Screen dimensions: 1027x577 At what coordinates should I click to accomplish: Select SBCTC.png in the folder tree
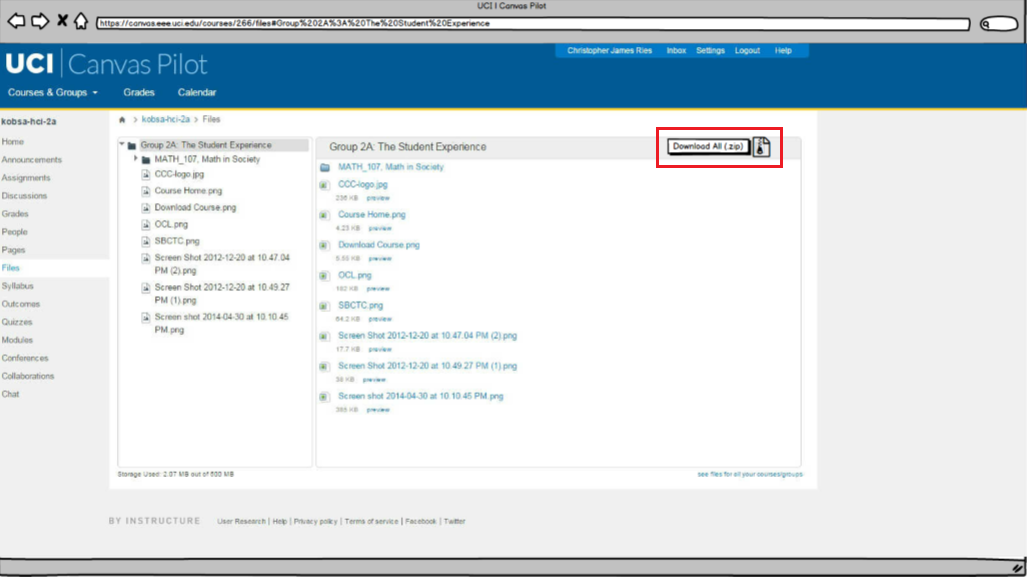[x=177, y=241]
